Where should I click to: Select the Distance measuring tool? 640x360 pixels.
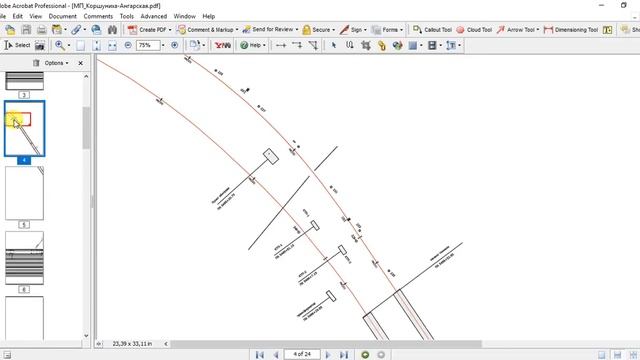point(281,45)
